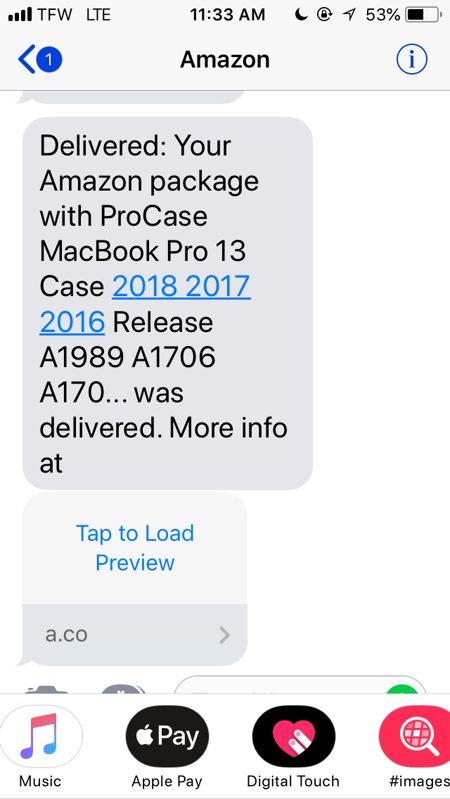Tap the Delivered message bubble
The width and height of the screenshot is (450, 799).
tap(167, 303)
